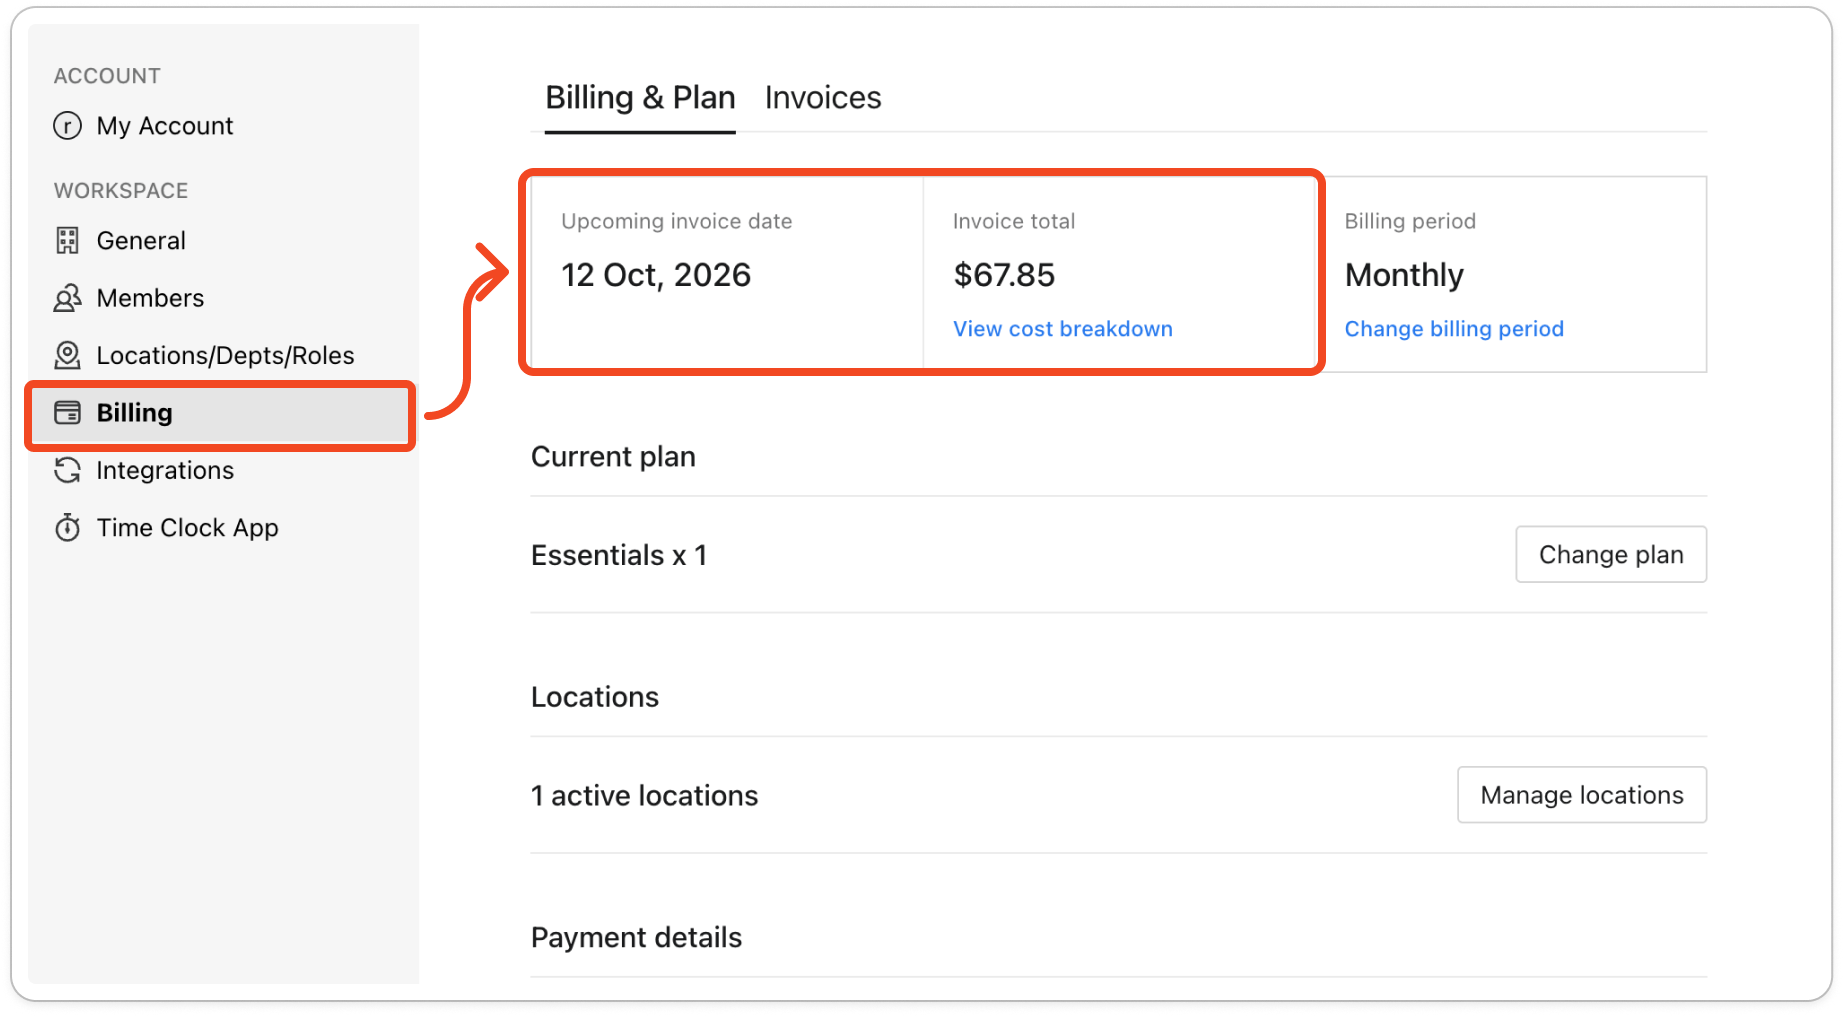
Task: Open the Members page
Action: coord(150,298)
